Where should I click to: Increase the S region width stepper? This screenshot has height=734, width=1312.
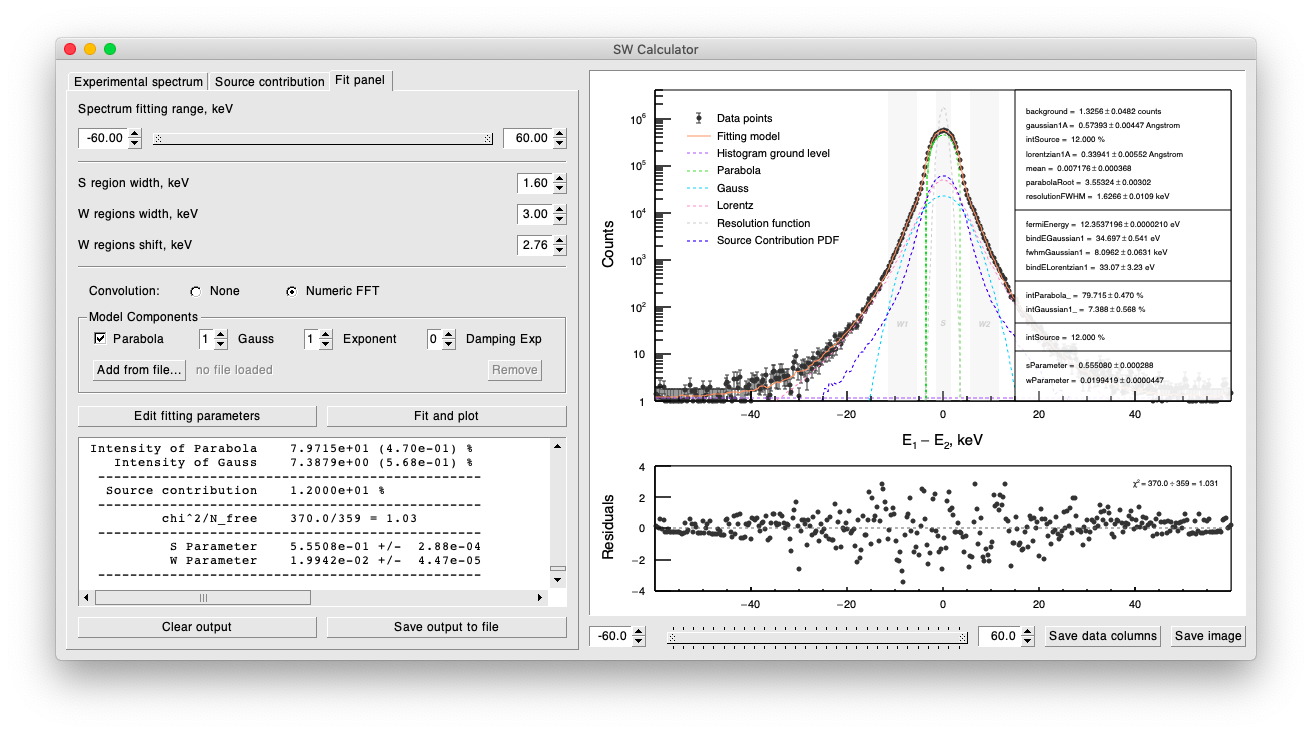coord(559,179)
